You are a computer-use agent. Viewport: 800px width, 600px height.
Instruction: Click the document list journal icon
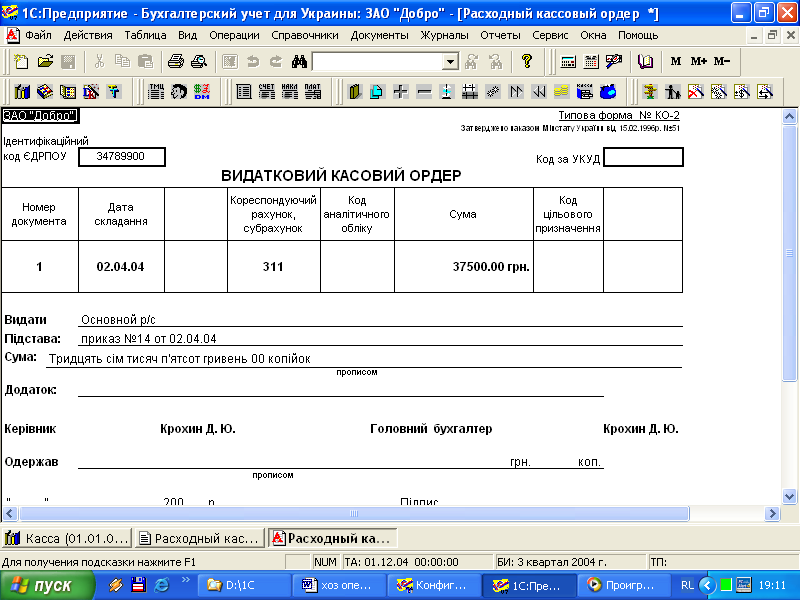(x=244, y=92)
